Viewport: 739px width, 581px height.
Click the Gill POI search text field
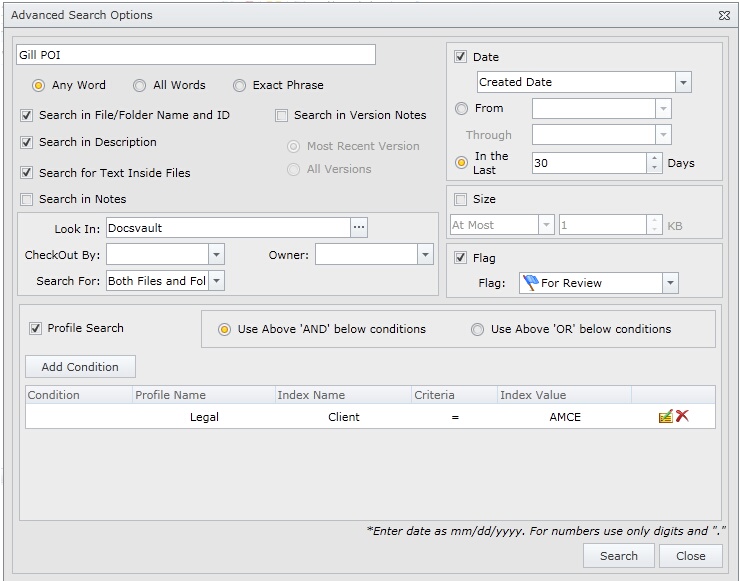(x=196, y=55)
